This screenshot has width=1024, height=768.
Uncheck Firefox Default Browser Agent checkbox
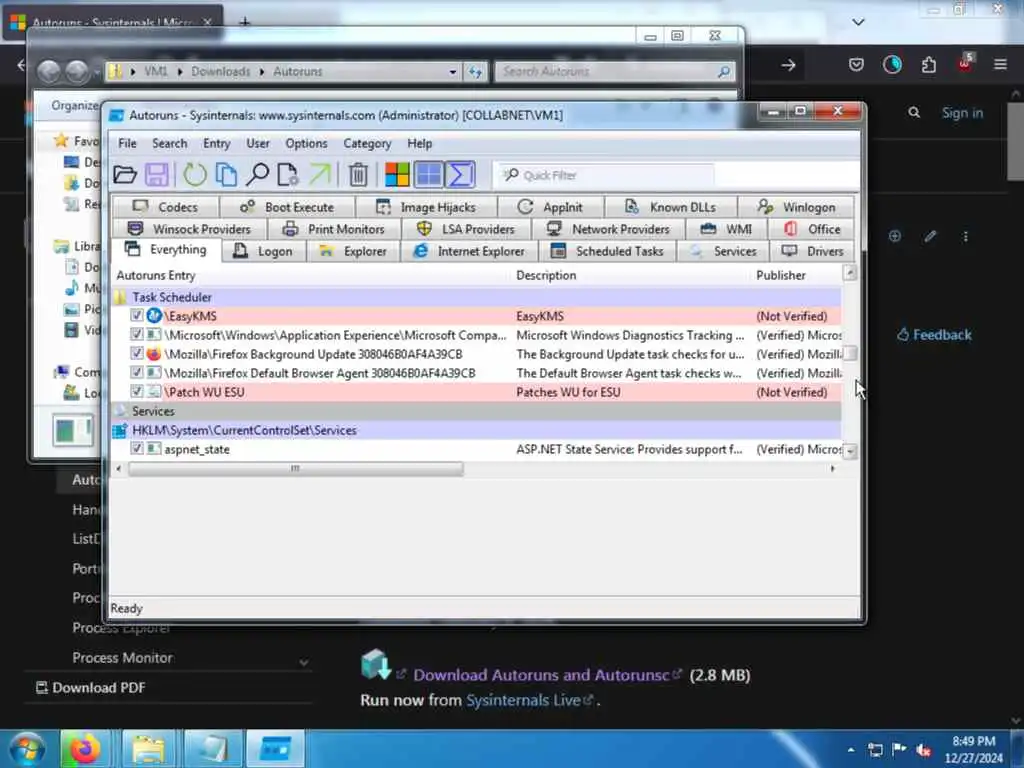point(136,372)
